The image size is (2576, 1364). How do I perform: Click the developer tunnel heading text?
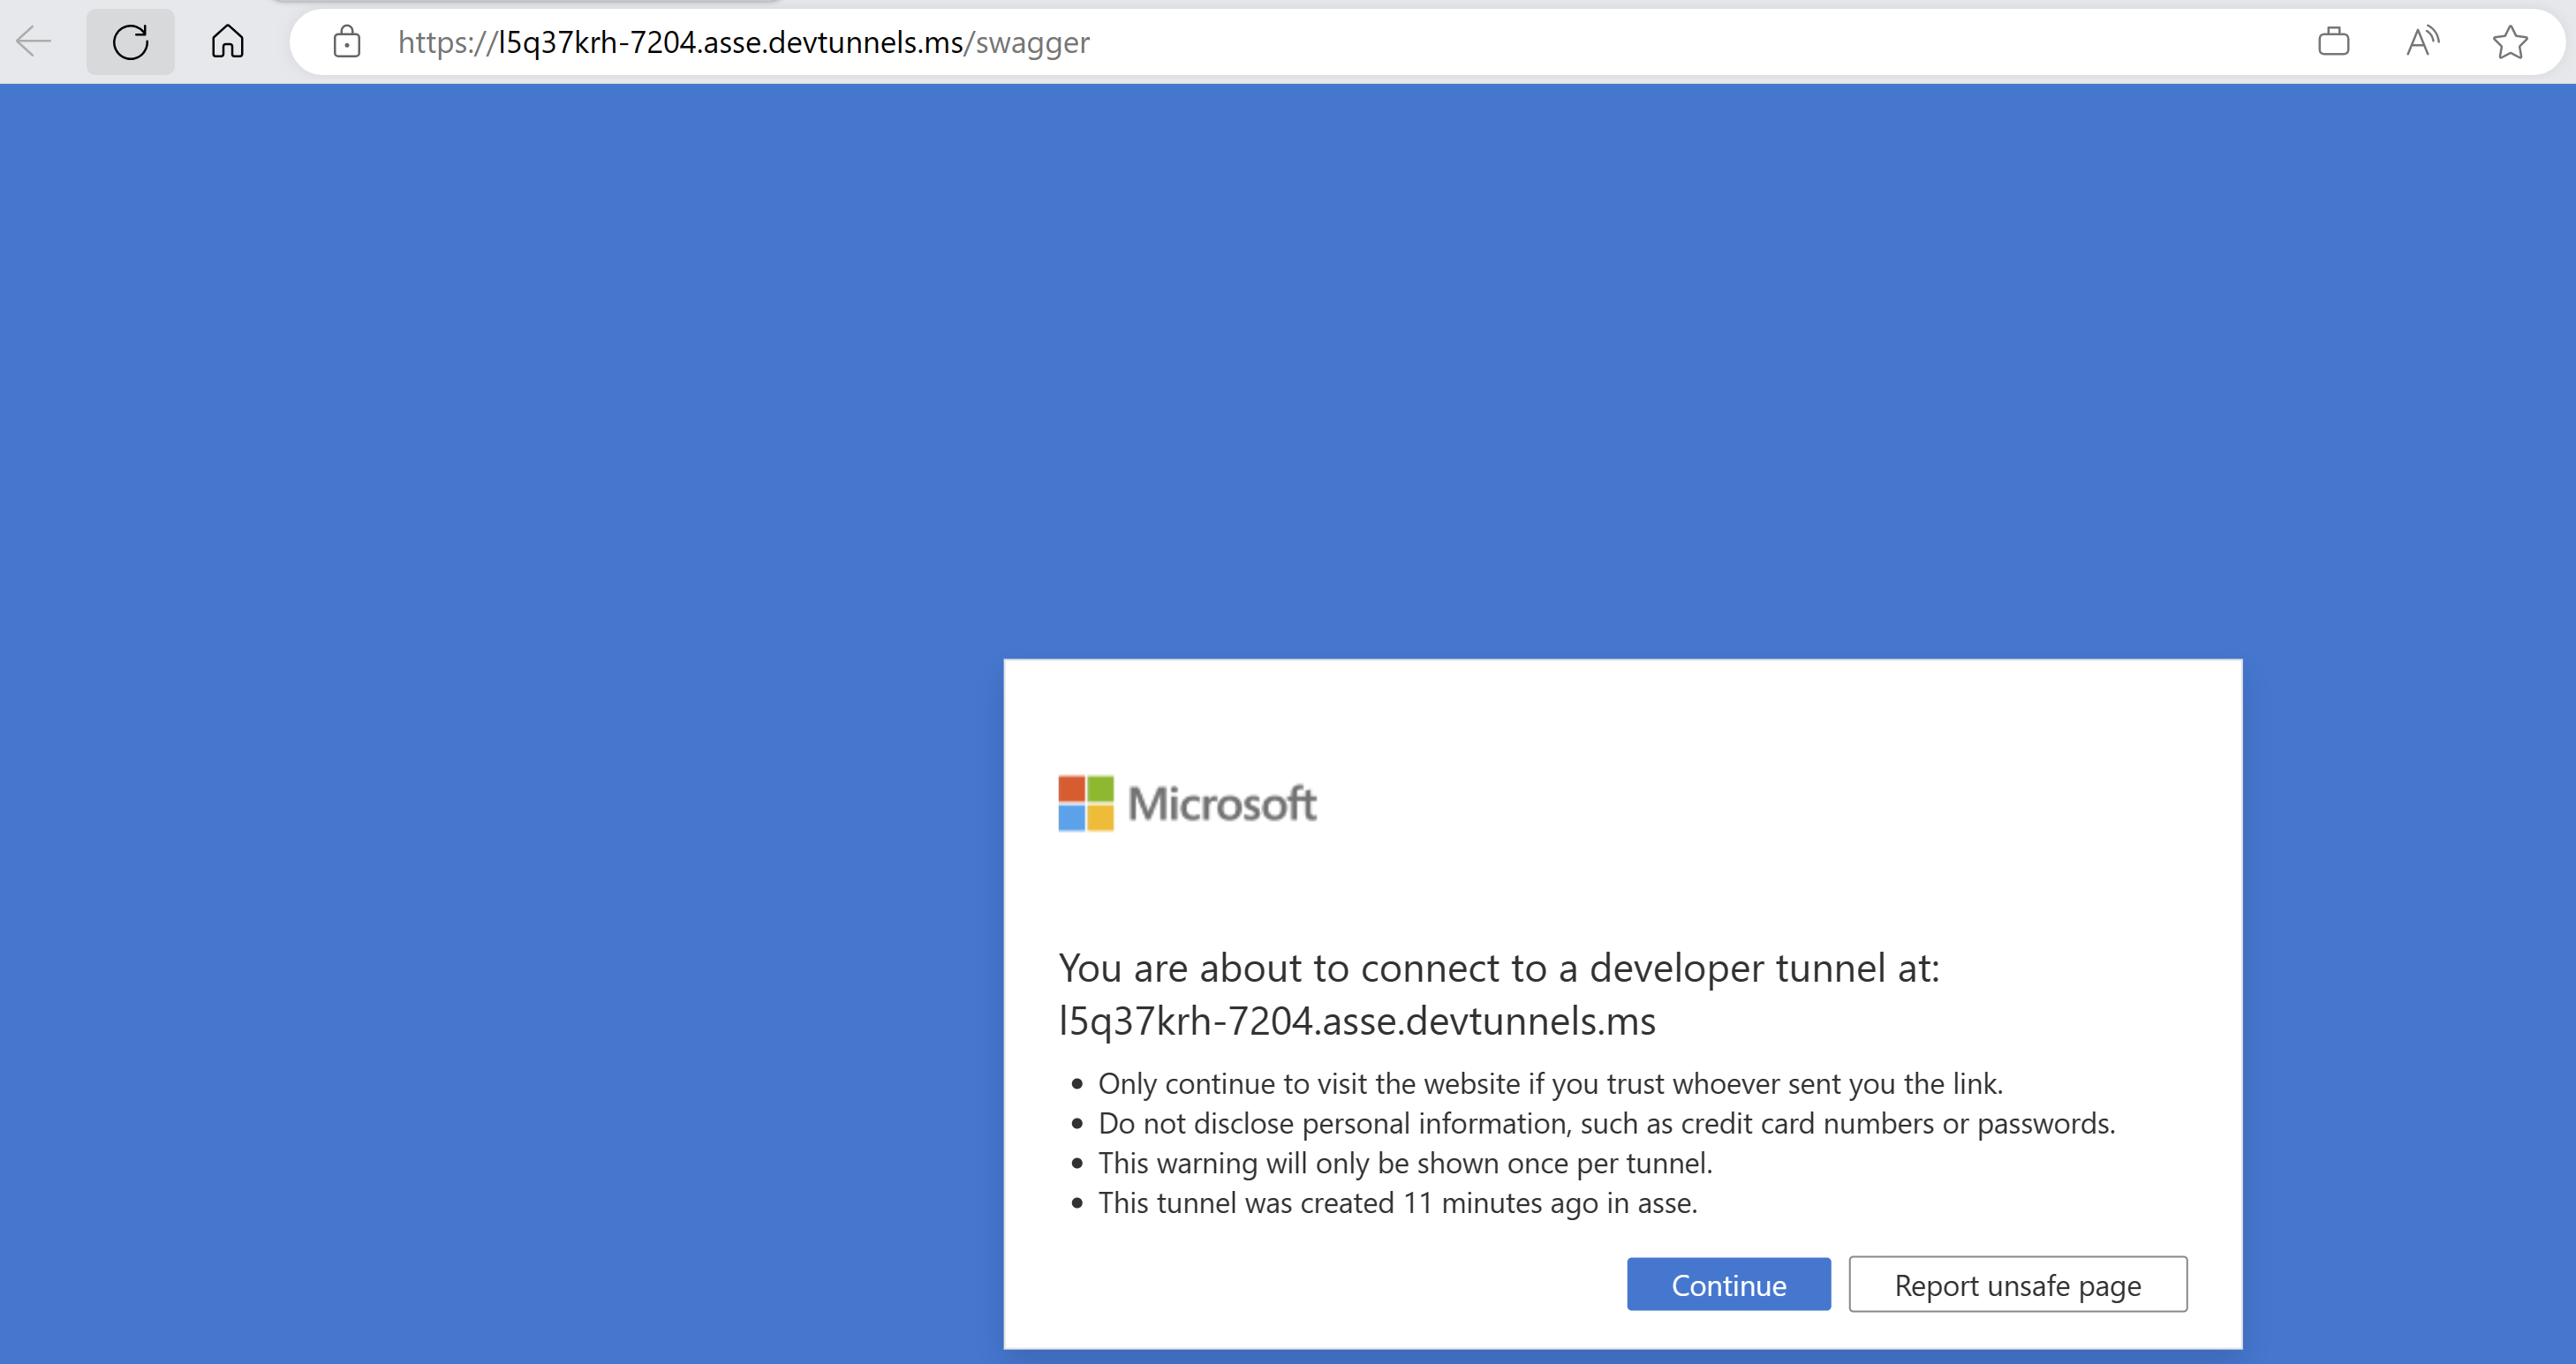coord(1498,968)
